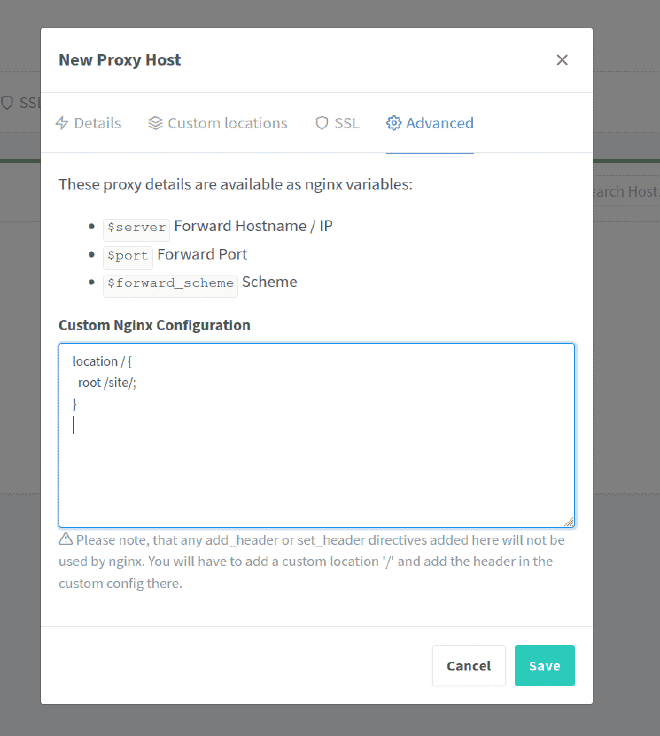This screenshot has width=660, height=736.
Task: Click the lightning bolt Details icon
Action: pyautogui.click(x=62, y=123)
